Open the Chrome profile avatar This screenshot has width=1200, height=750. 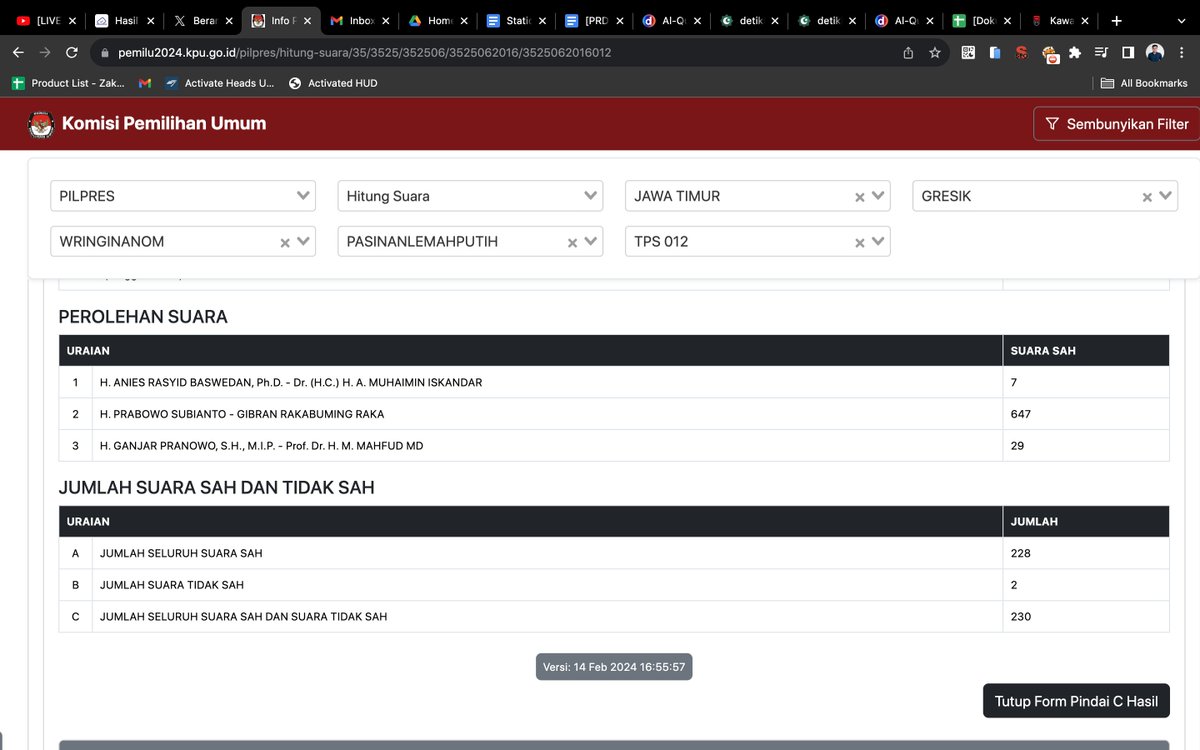pyautogui.click(x=1155, y=53)
